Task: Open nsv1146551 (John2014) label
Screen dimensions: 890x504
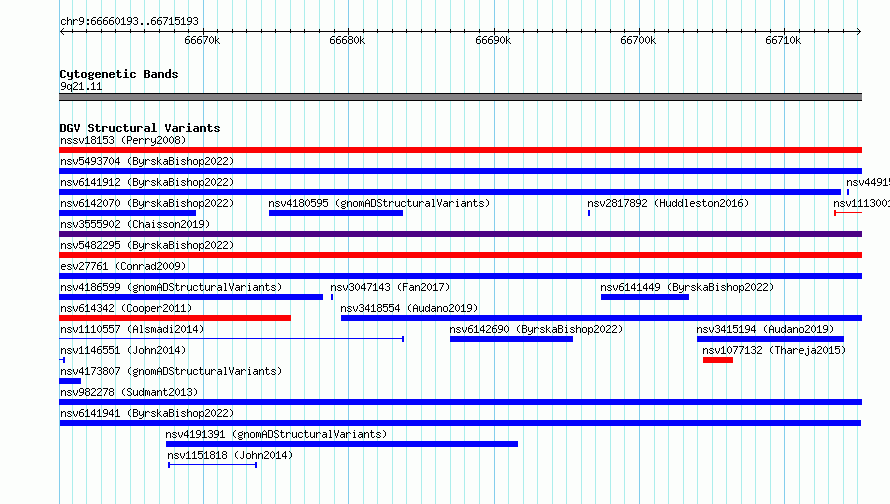Action: click(x=123, y=350)
